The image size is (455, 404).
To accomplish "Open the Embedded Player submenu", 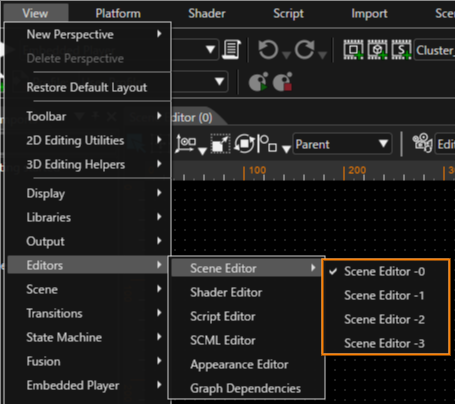I will point(89,385).
